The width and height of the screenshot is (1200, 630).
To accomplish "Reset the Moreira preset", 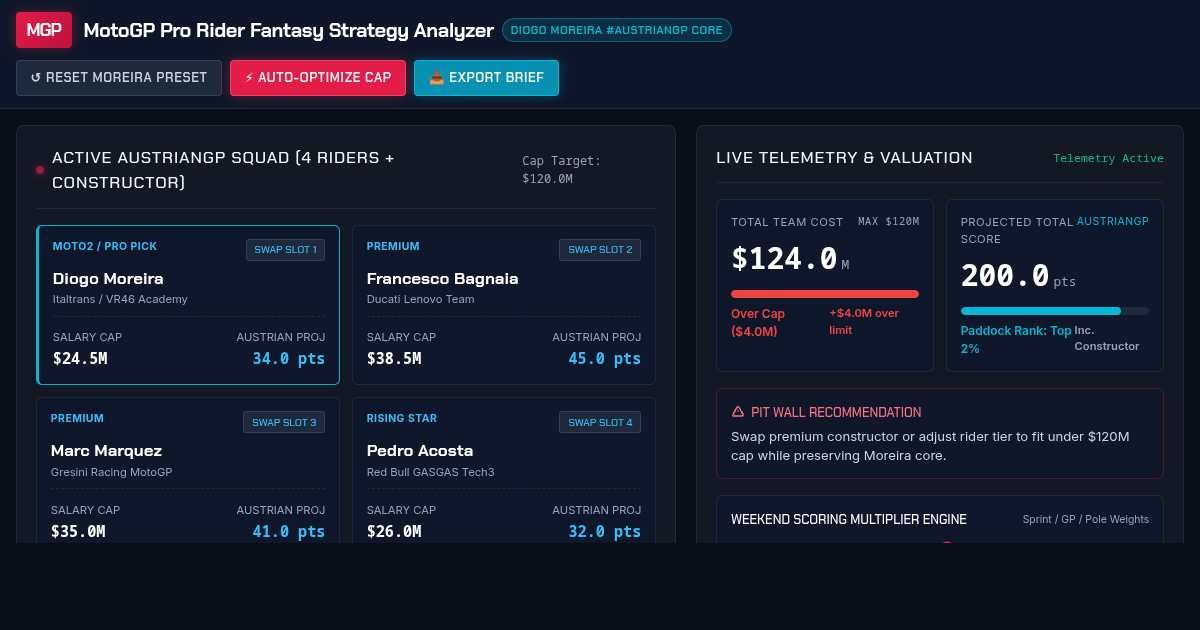I will coord(119,78).
